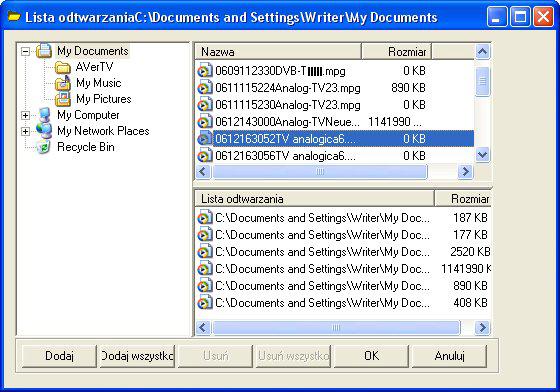The height and width of the screenshot is (392, 560).
Task: Click Rozmiar header in playlist panel
Action: pos(463,199)
